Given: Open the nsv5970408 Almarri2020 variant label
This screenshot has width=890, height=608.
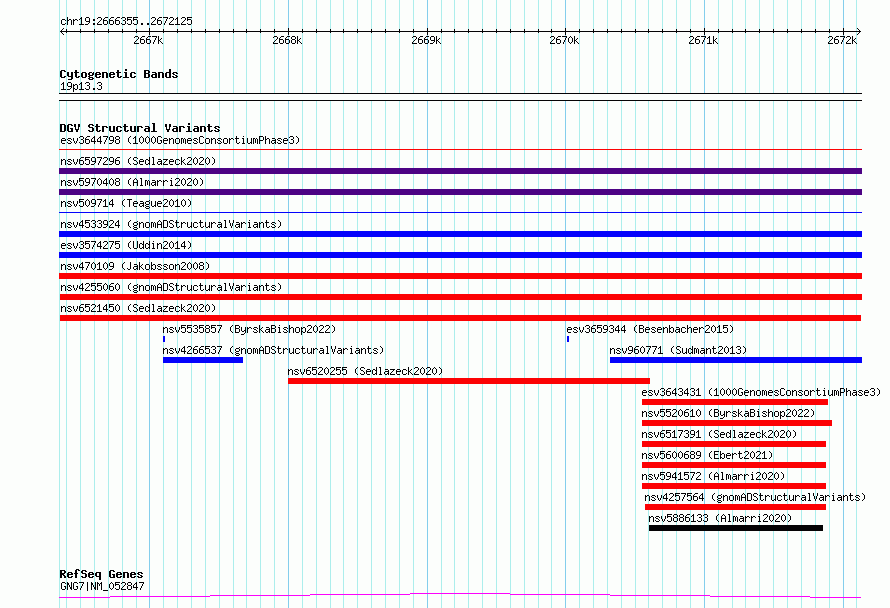Looking at the screenshot, I should pyautogui.click(x=132, y=182).
